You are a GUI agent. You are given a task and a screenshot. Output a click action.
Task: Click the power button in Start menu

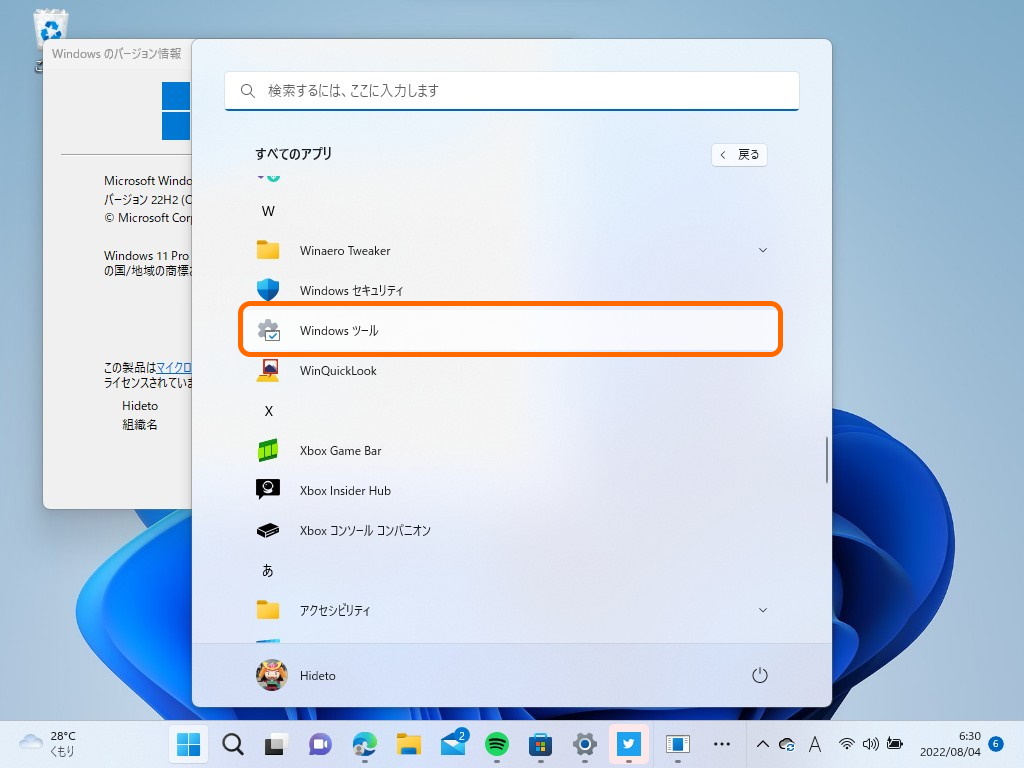point(759,675)
